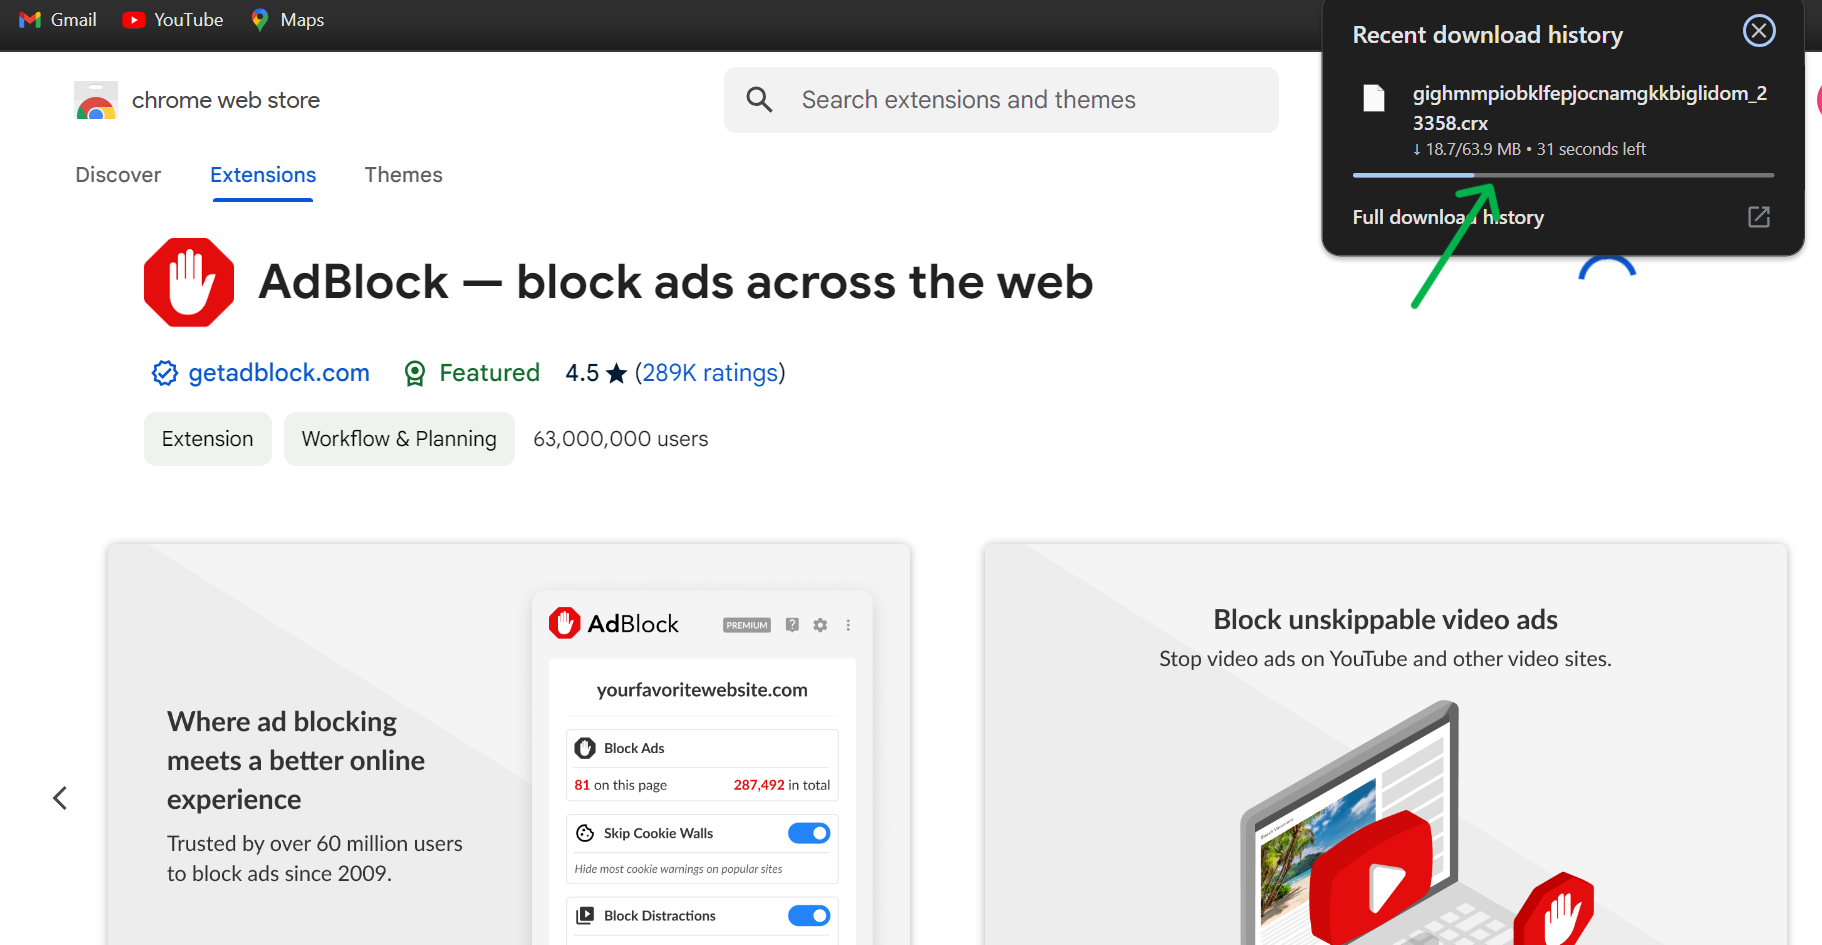This screenshot has height=945, width=1822.
Task: Click the Extension category chip
Action: [208, 439]
